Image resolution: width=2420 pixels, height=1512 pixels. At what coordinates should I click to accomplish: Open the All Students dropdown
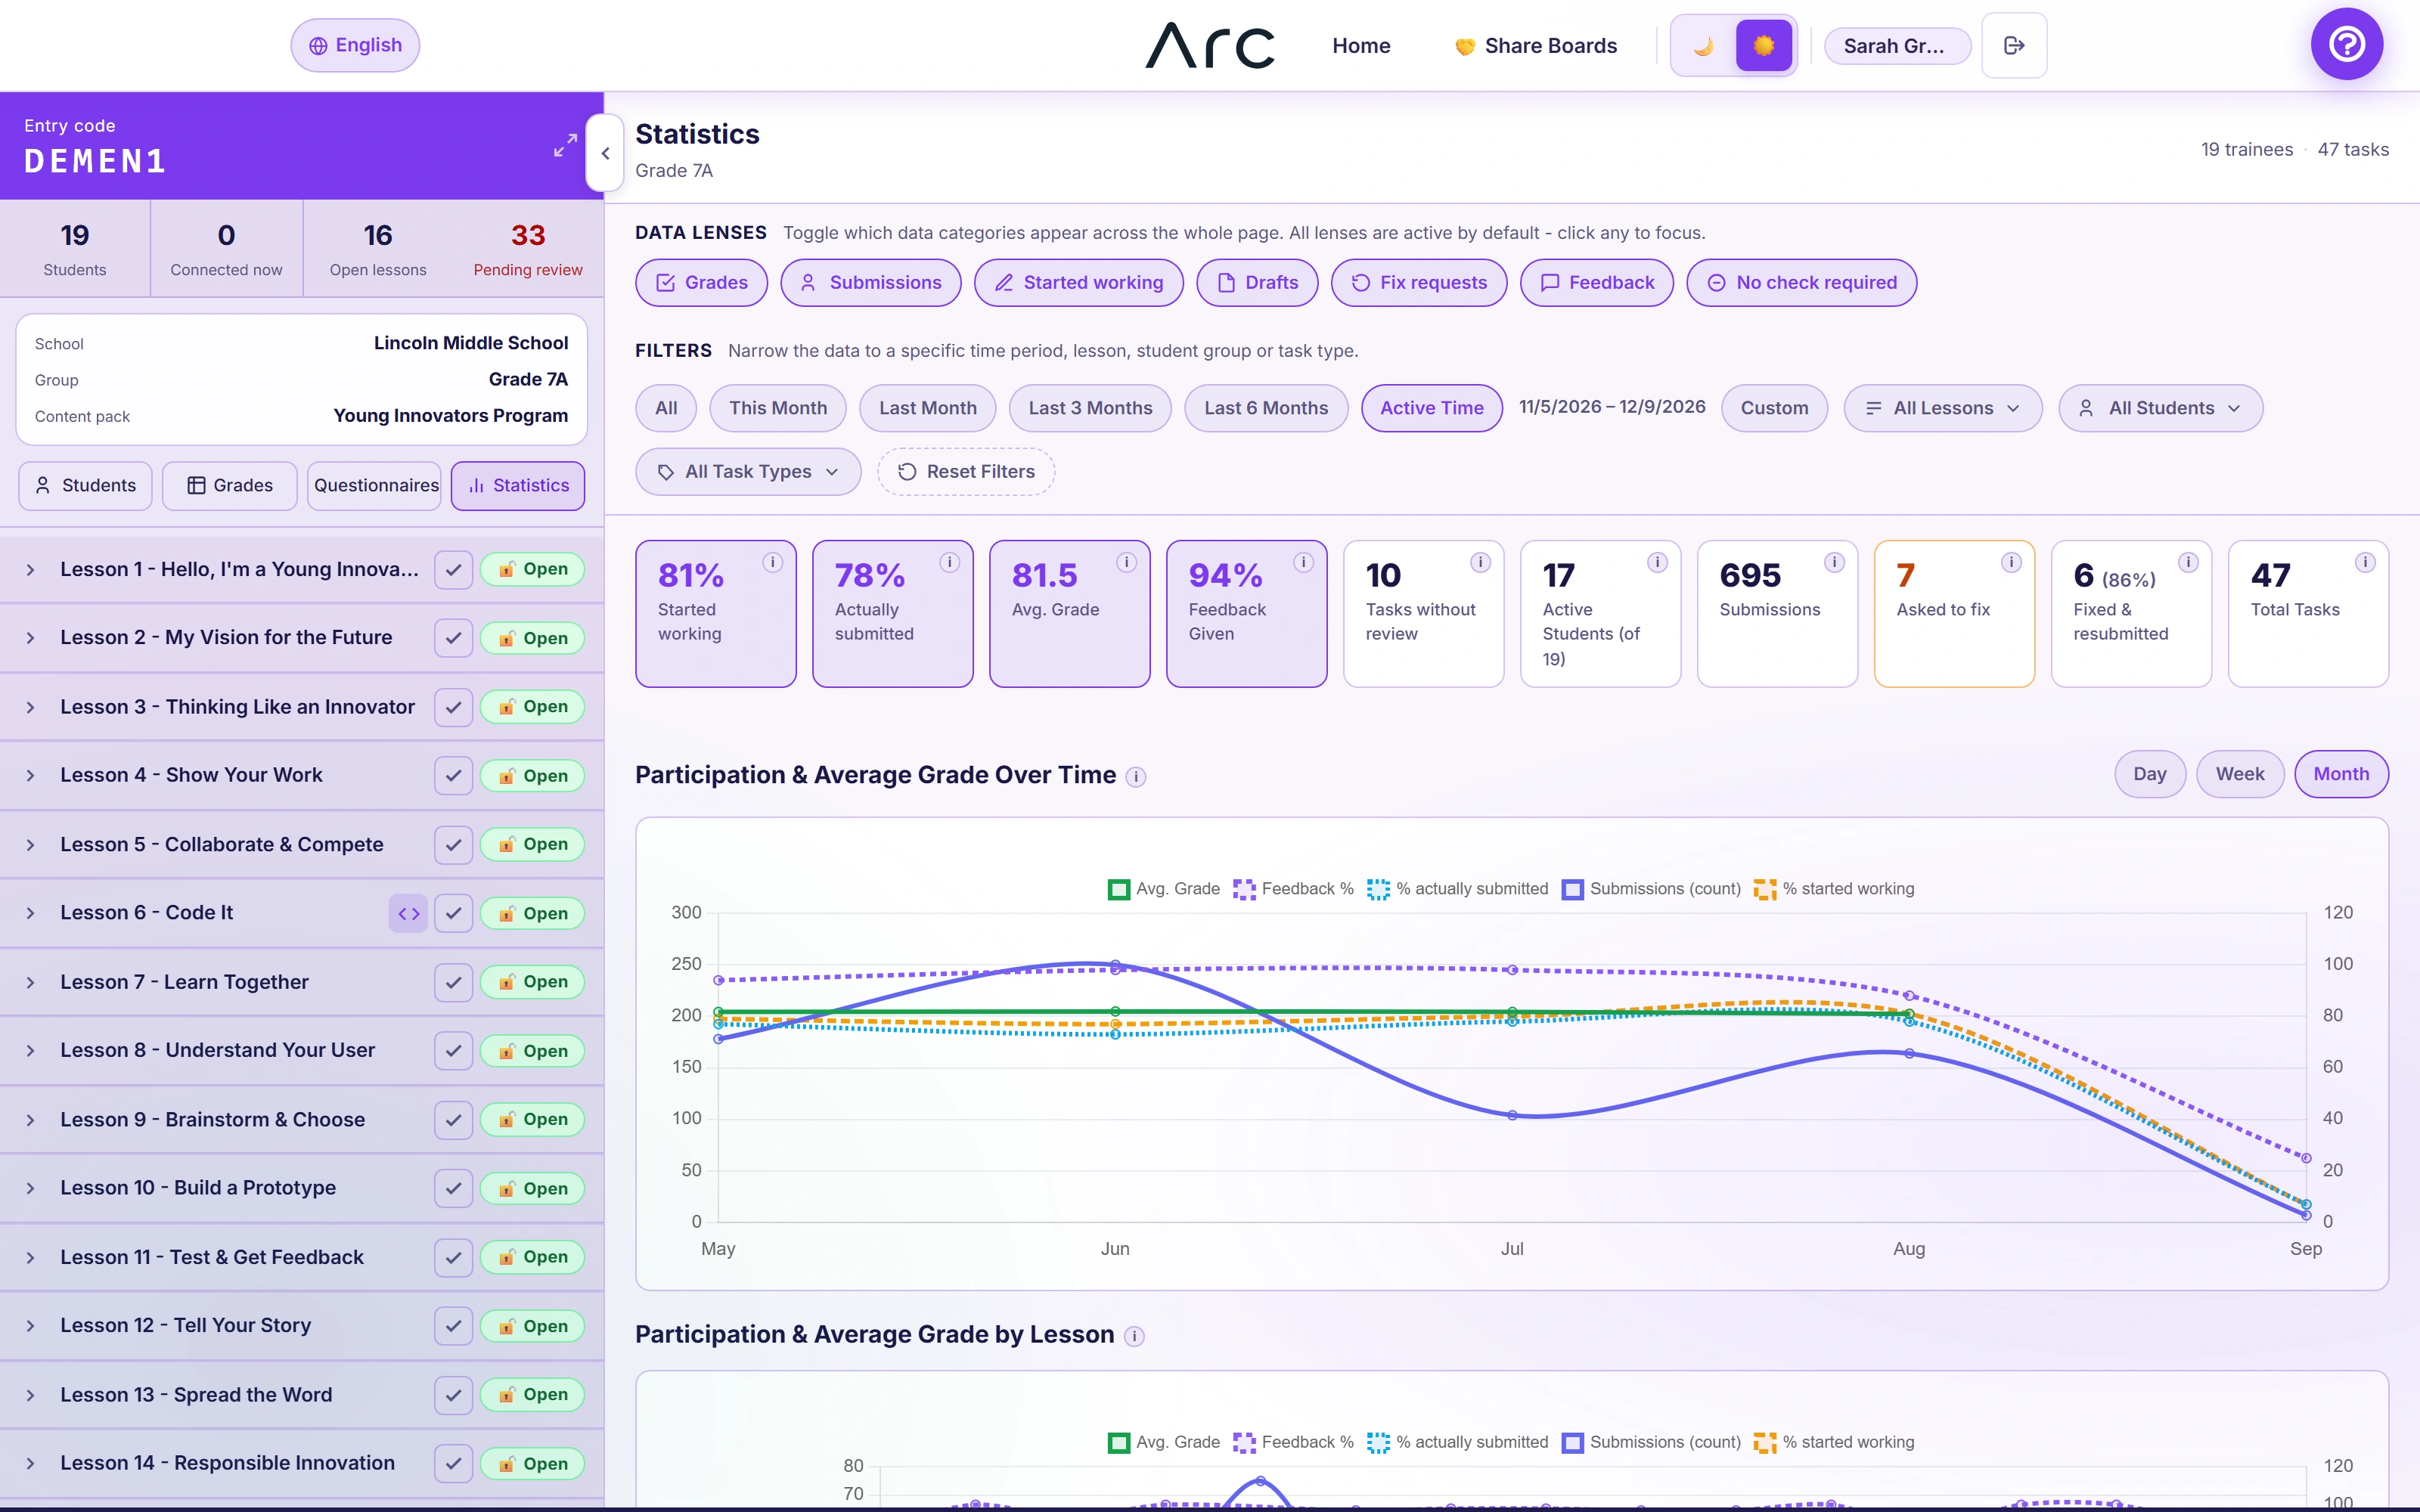pyautogui.click(x=2160, y=408)
